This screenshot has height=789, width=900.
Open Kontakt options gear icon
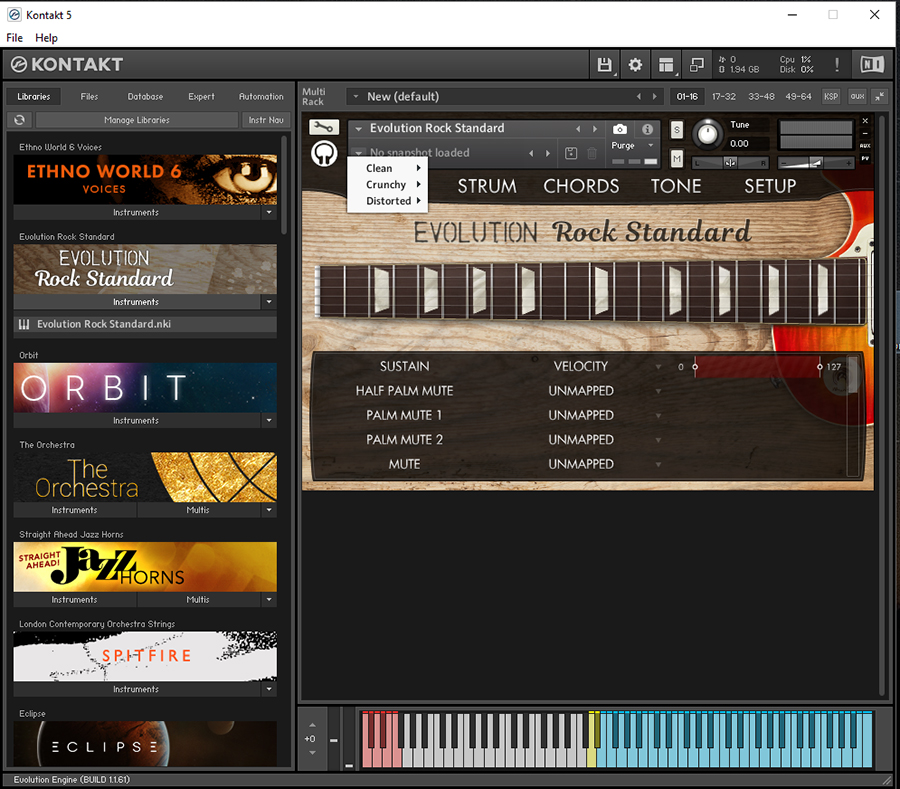pos(635,65)
